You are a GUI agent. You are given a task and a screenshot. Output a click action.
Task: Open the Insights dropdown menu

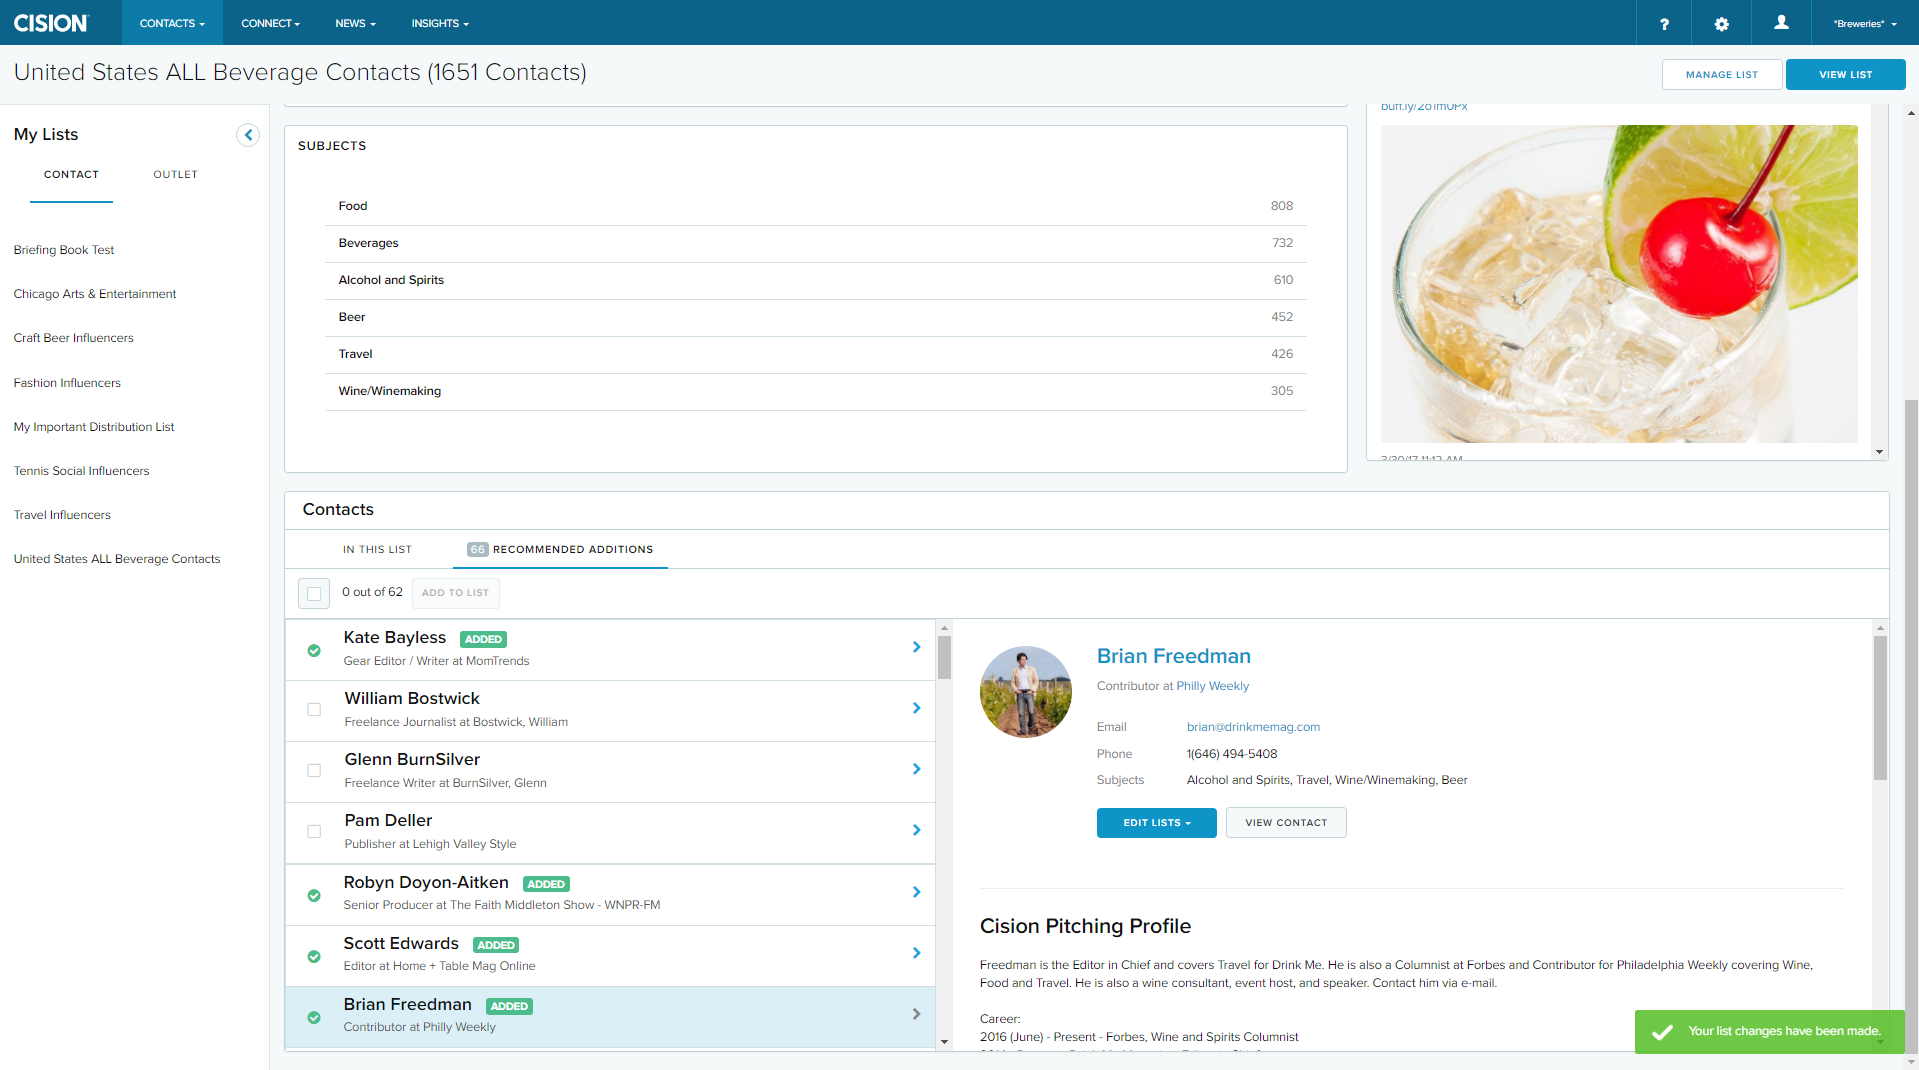tap(440, 23)
